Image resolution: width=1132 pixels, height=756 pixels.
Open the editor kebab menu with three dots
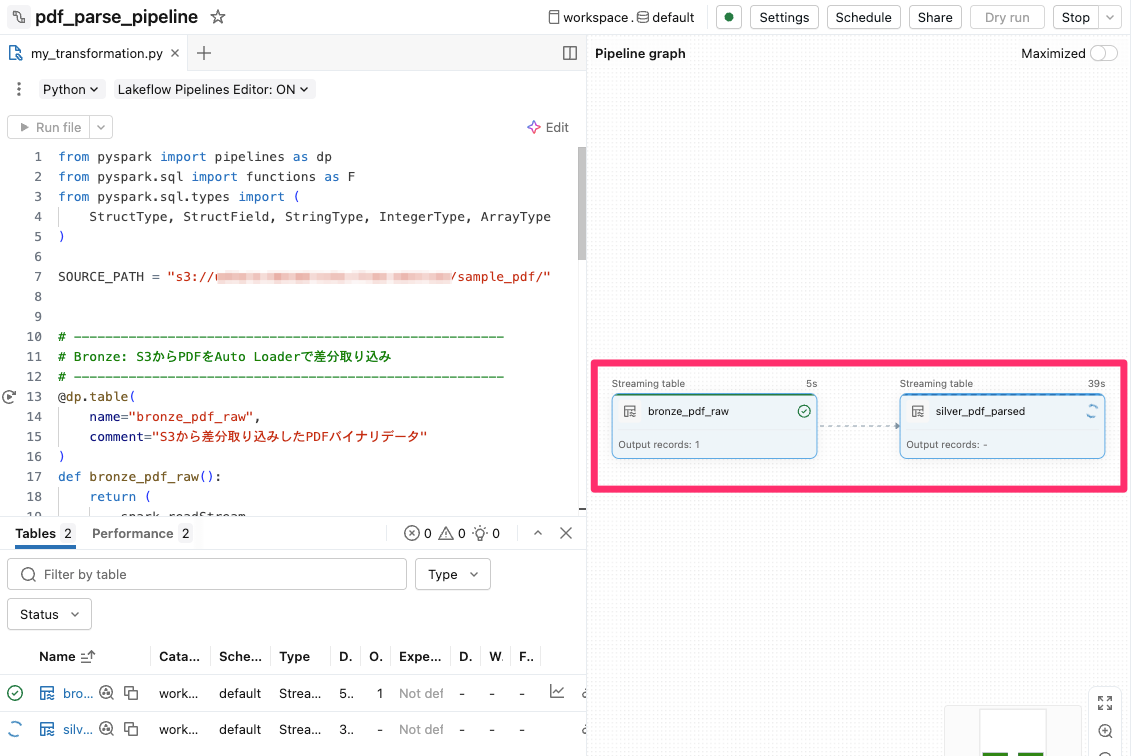(x=17, y=89)
